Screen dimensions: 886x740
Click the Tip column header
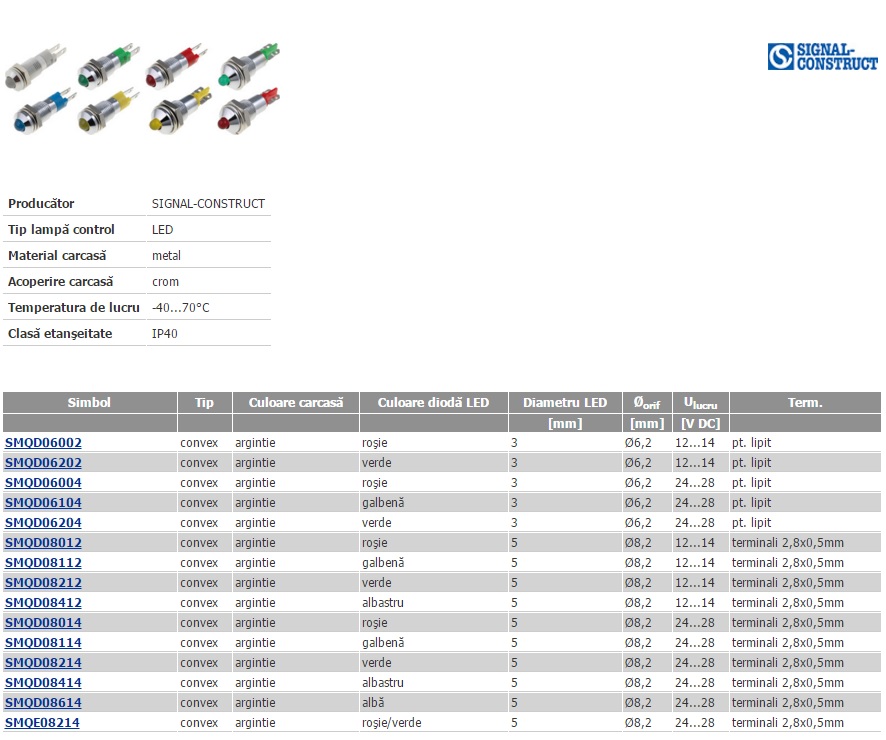205,403
